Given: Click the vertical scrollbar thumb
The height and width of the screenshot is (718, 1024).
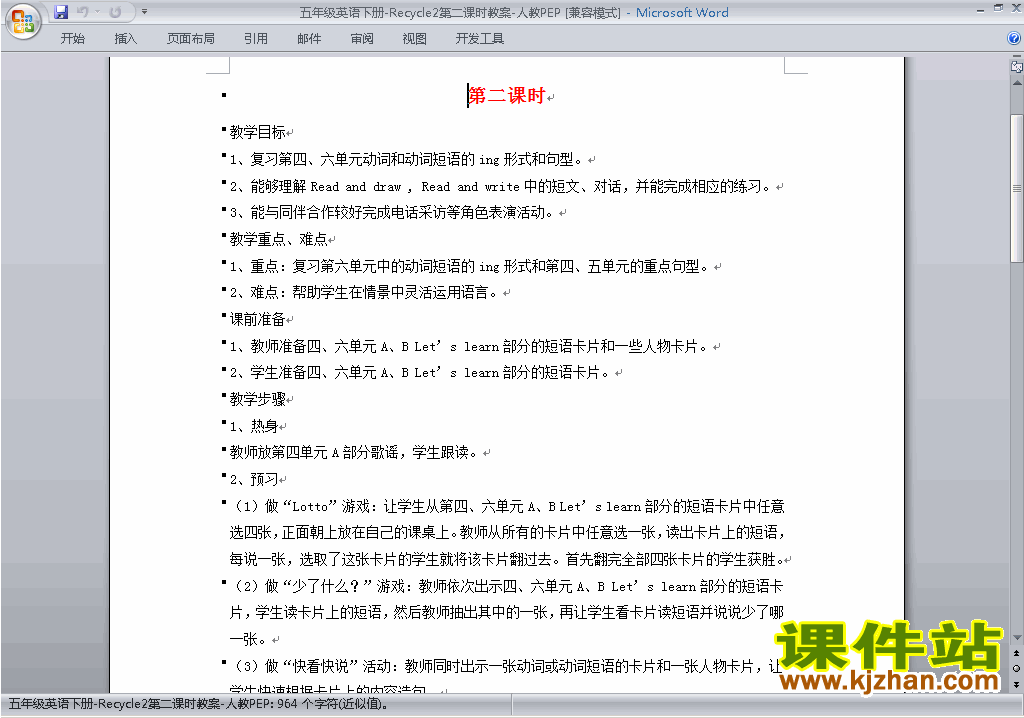Looking at the screenshot, I should pyautogui.click(x=1017, y=188).
